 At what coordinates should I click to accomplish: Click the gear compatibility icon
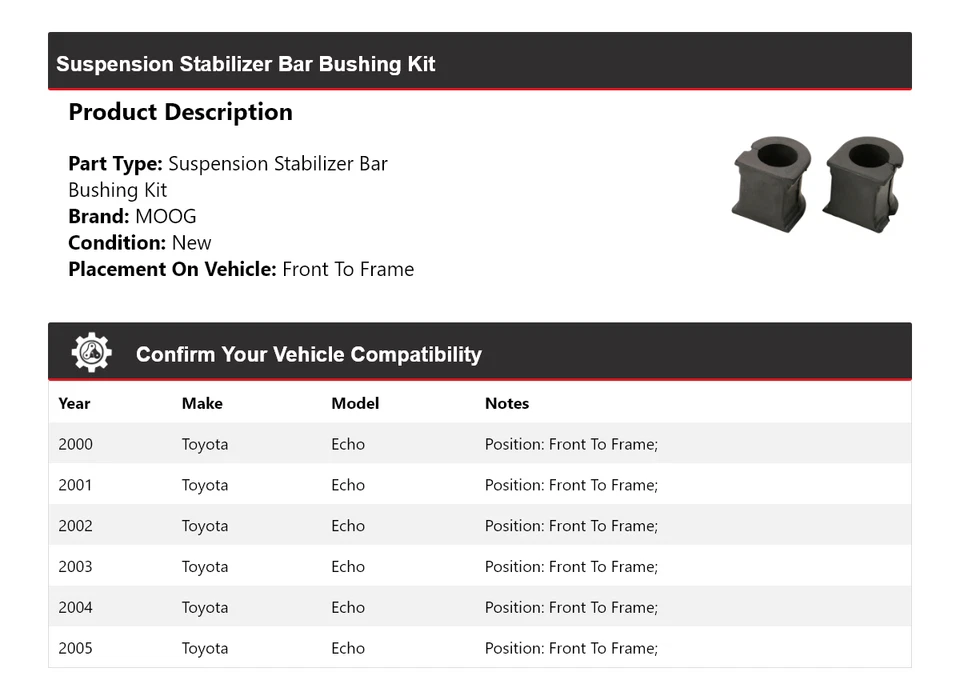(92, 353)
